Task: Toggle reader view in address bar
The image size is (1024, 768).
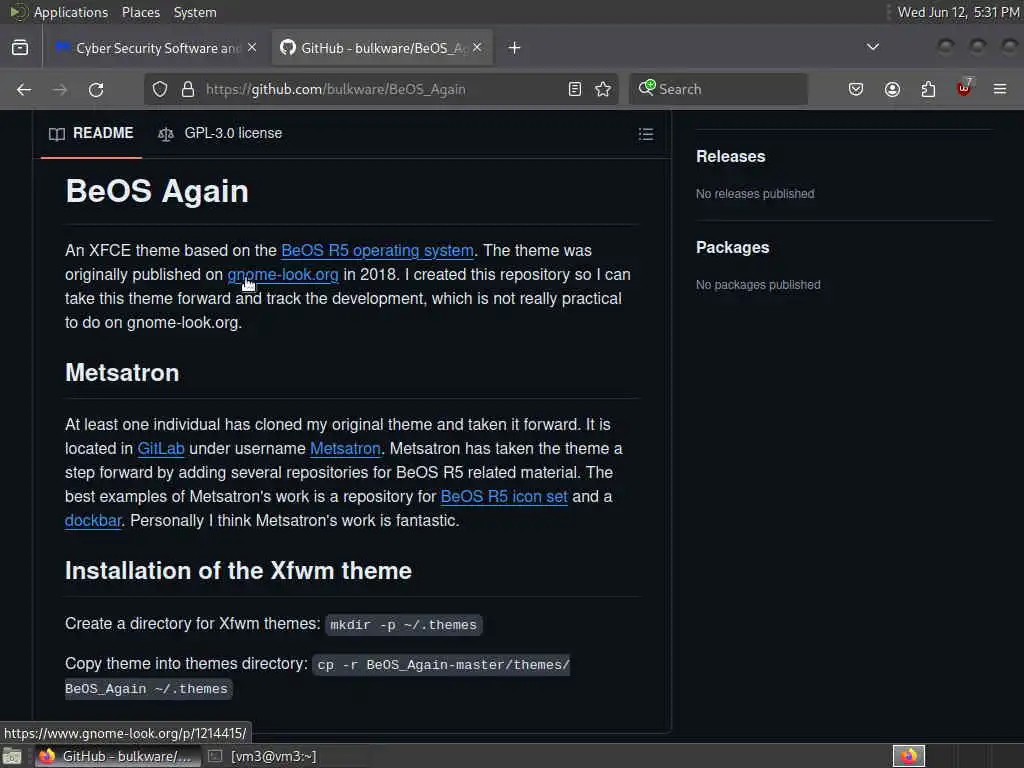Action: [575, 89]
